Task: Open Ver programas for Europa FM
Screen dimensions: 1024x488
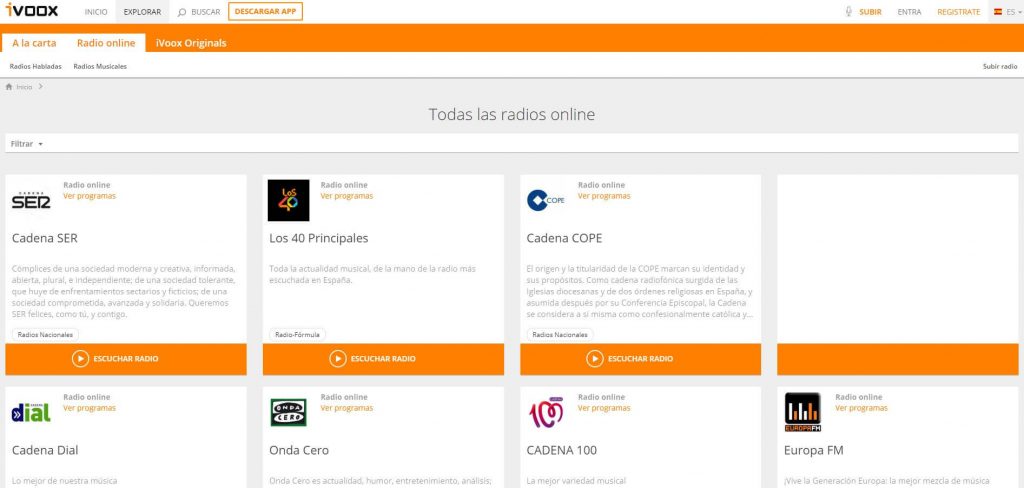Action: 861,408
